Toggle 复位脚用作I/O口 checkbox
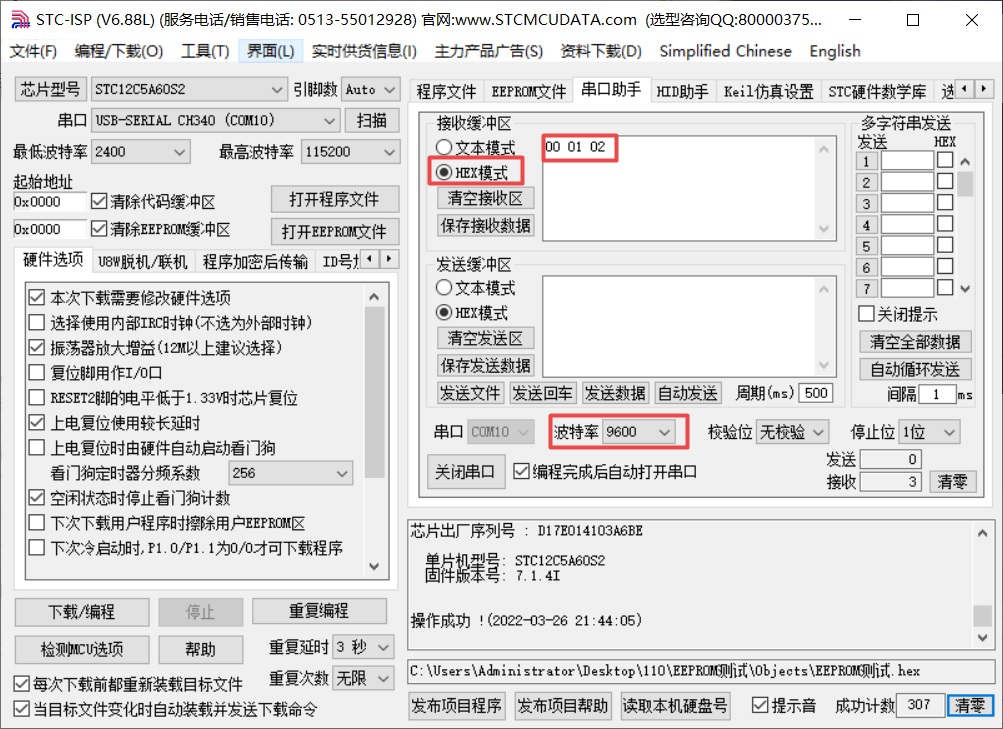This screenshot has height=729, width=1003. (96, 372)
